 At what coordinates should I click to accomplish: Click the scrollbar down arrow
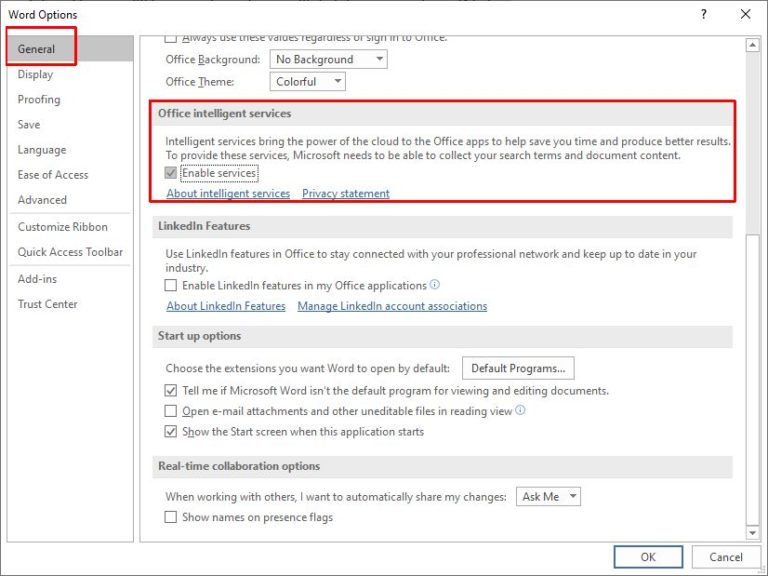click(752, 532)
